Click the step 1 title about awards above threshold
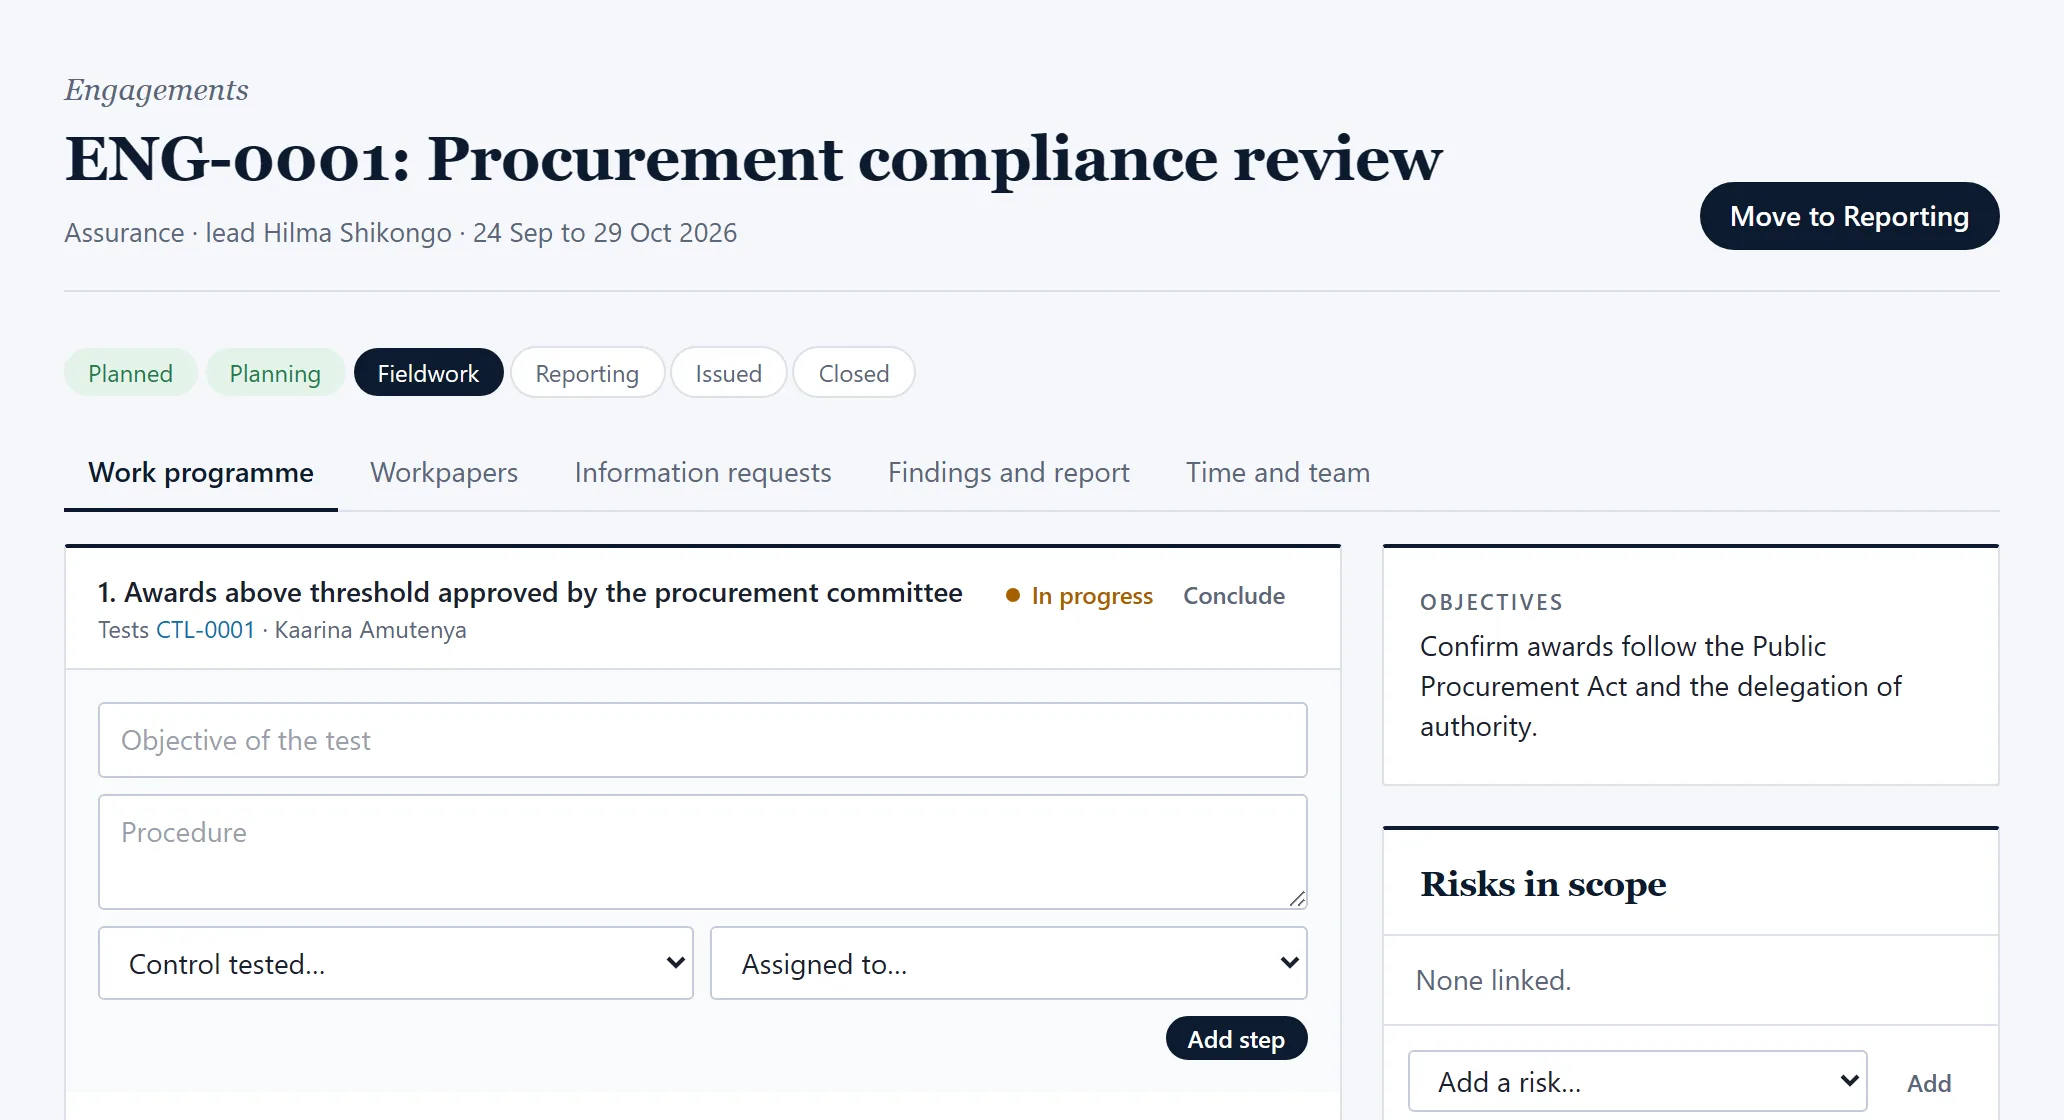Screen dimensions: 2064x1120 [x=530, y=593]
